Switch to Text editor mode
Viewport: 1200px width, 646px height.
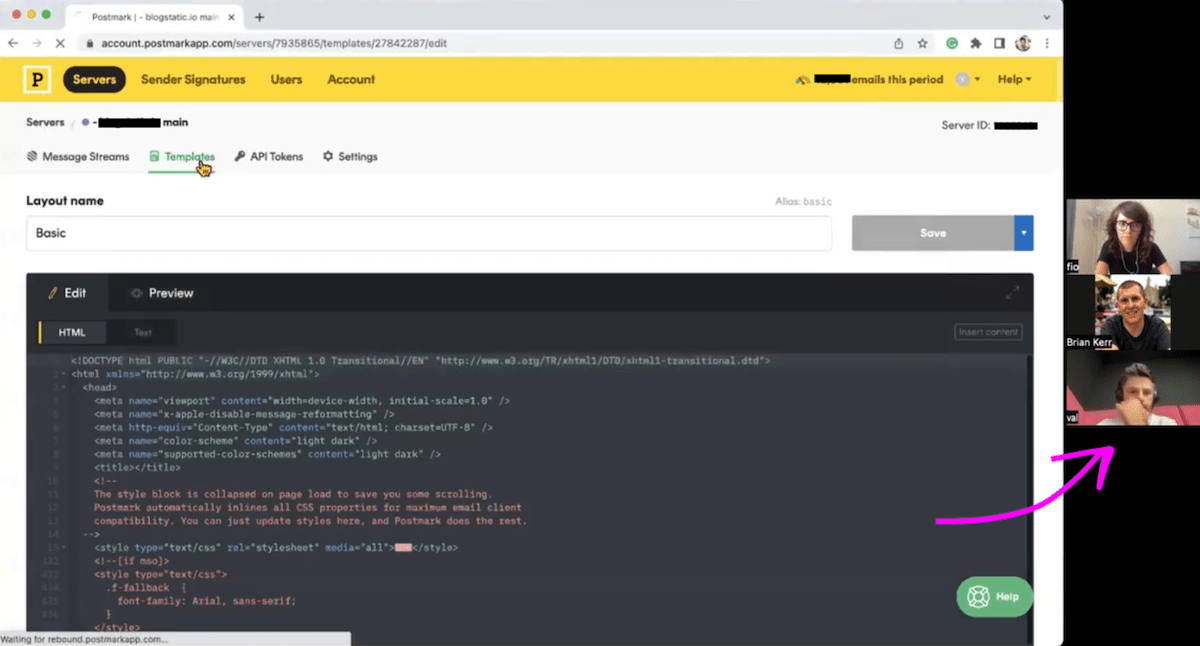click(142, 332)
